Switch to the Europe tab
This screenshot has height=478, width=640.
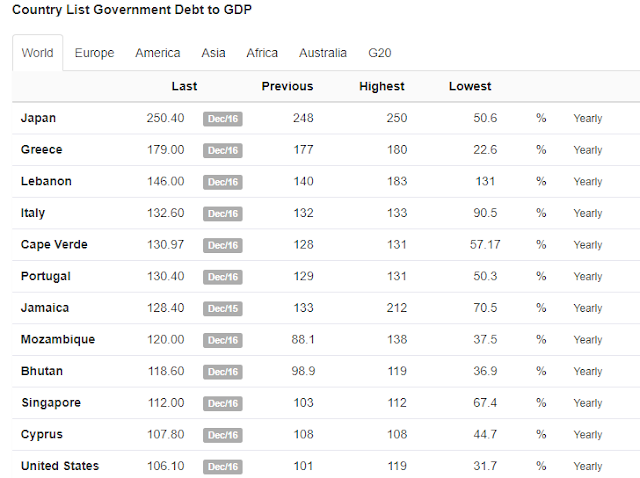tap(94, 53)
